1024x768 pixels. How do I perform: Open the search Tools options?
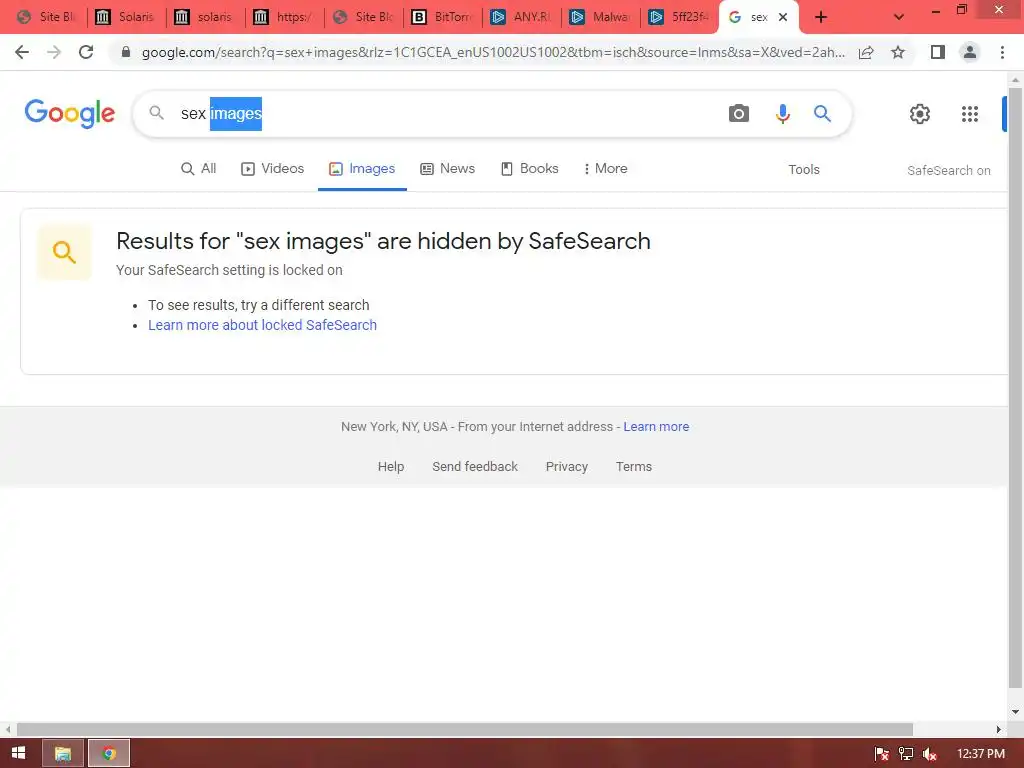click(803, 170)
